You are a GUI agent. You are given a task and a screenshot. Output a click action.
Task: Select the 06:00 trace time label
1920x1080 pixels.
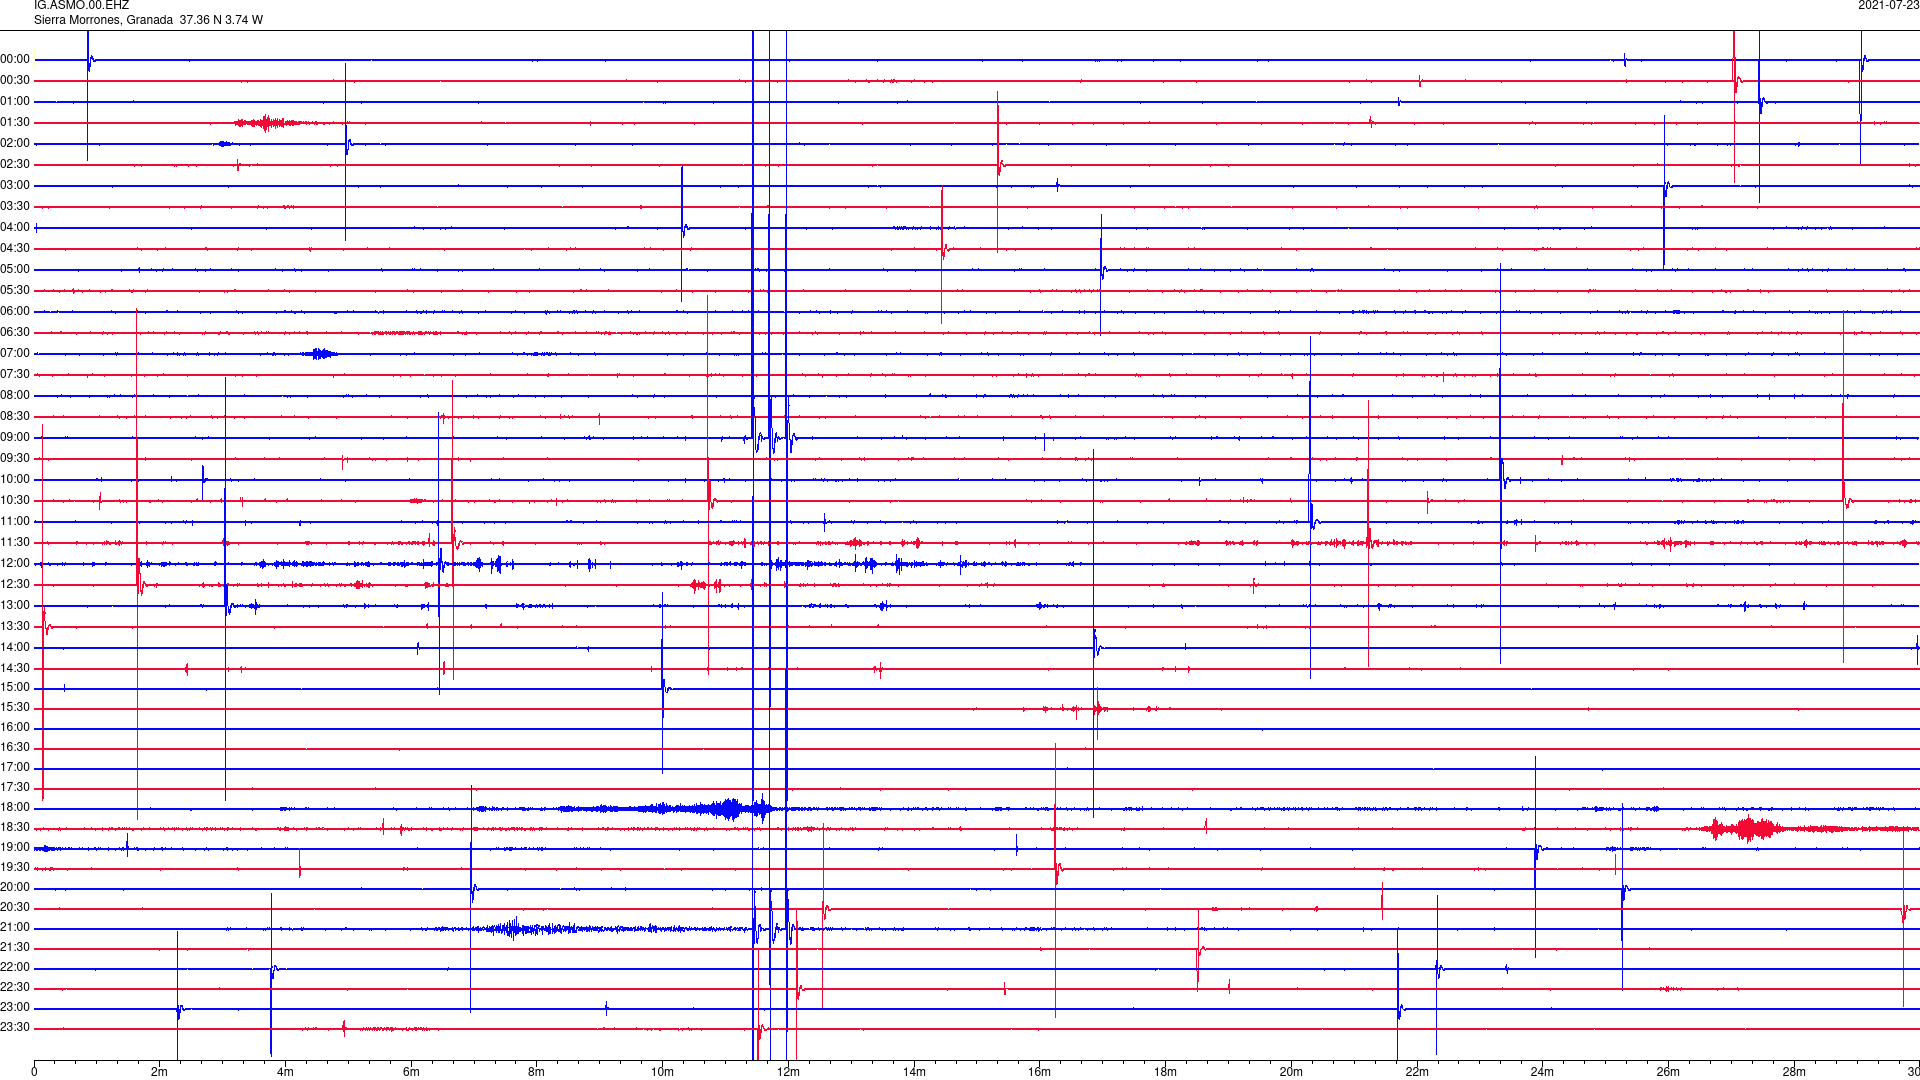click(15, 312)
